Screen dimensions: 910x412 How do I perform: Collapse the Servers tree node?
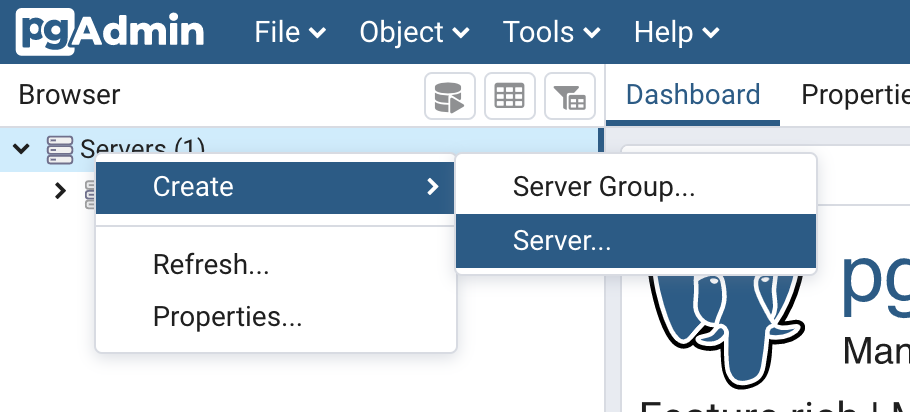tap(21, 150)
